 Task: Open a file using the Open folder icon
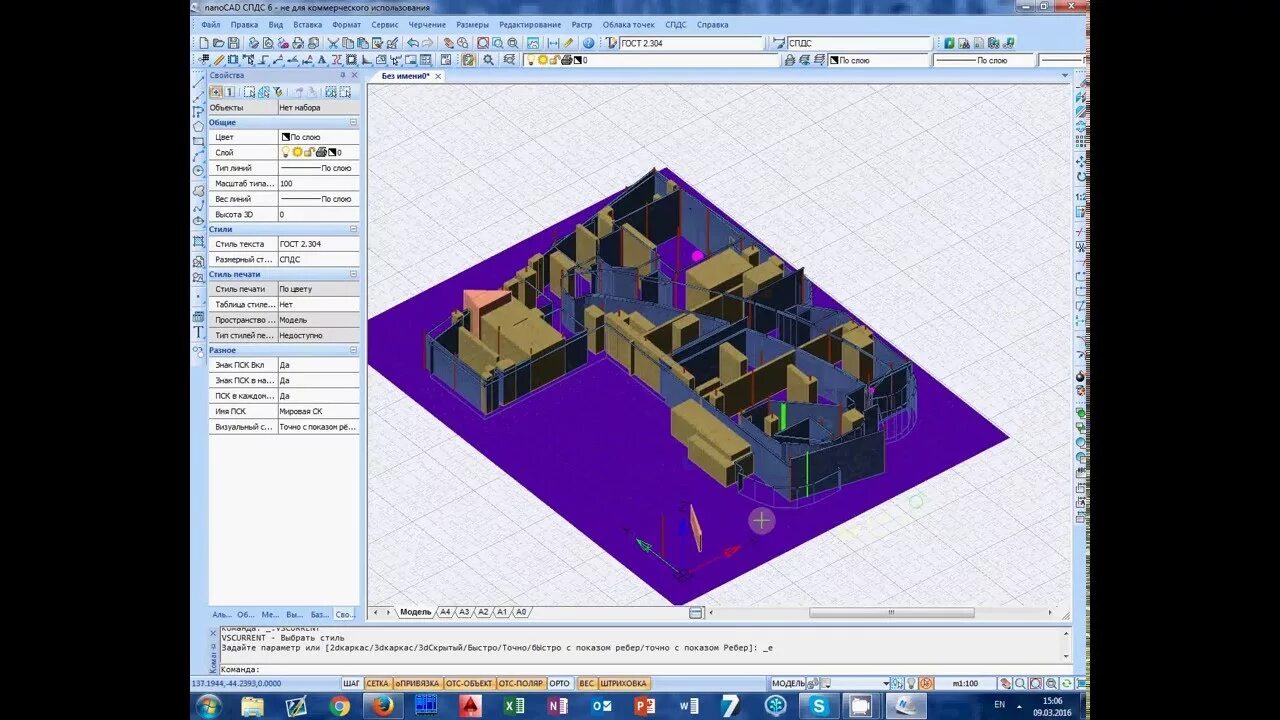point(219,43)
